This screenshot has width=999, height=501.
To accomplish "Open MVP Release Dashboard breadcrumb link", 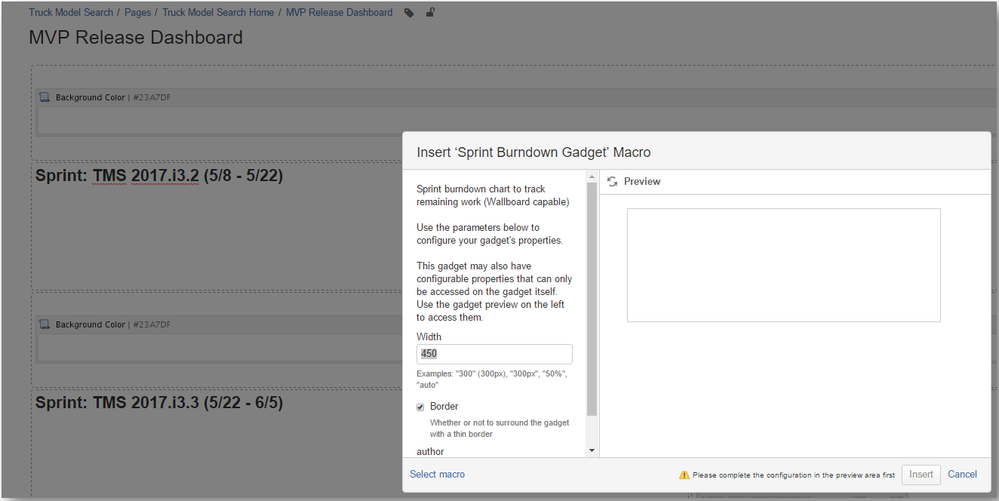I will coord(339,13).
